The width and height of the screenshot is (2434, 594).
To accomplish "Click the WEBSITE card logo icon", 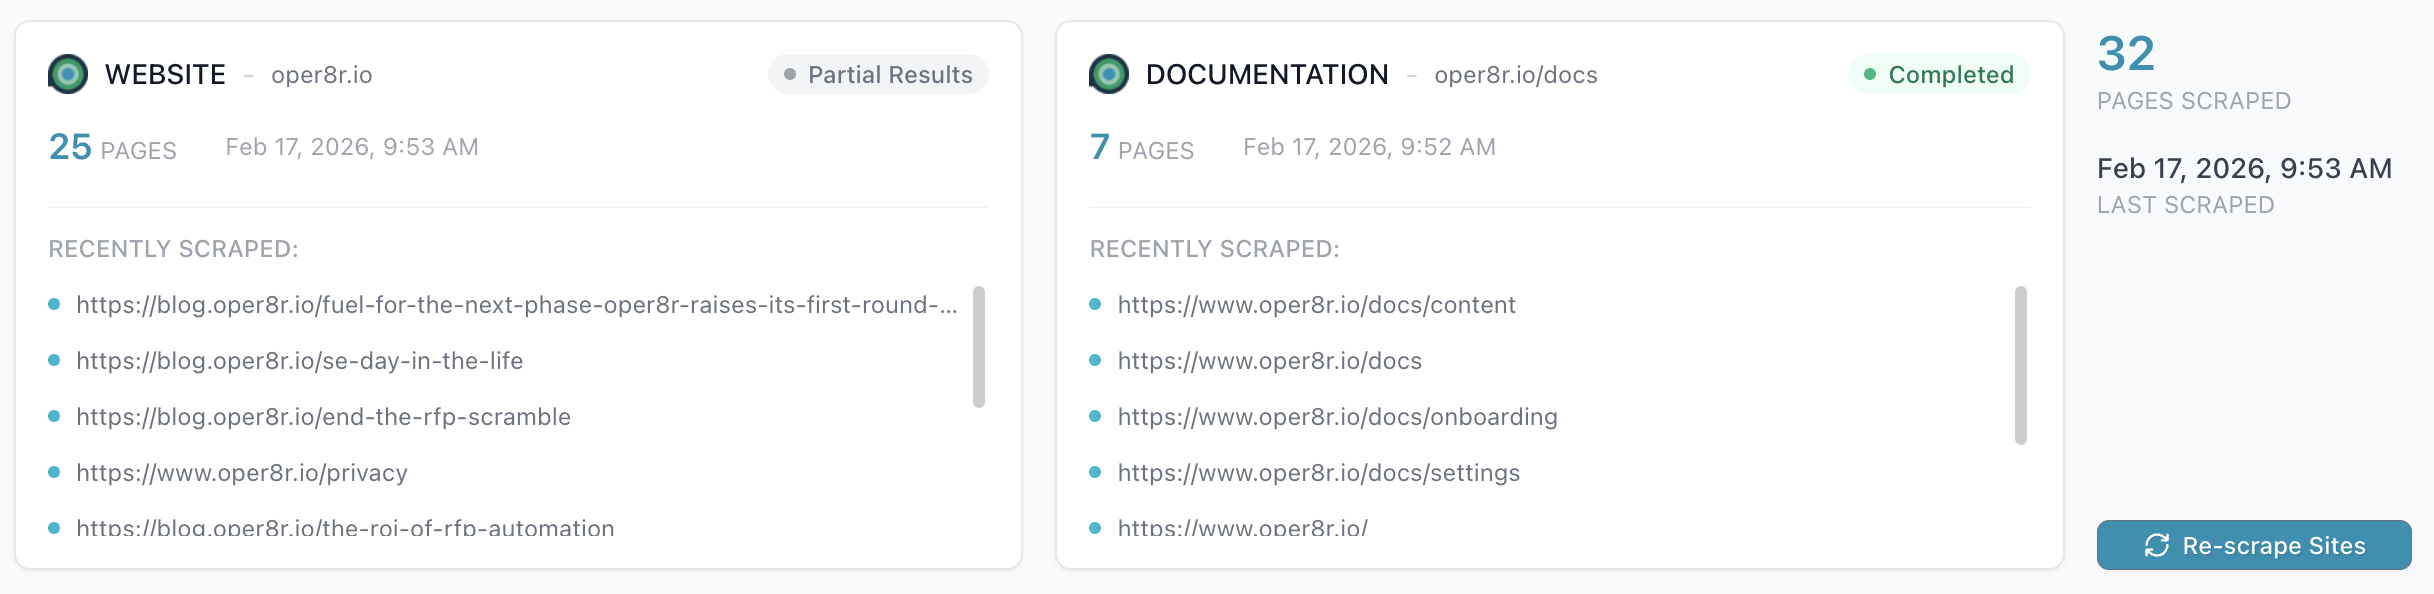I will (x=68, y=75).
